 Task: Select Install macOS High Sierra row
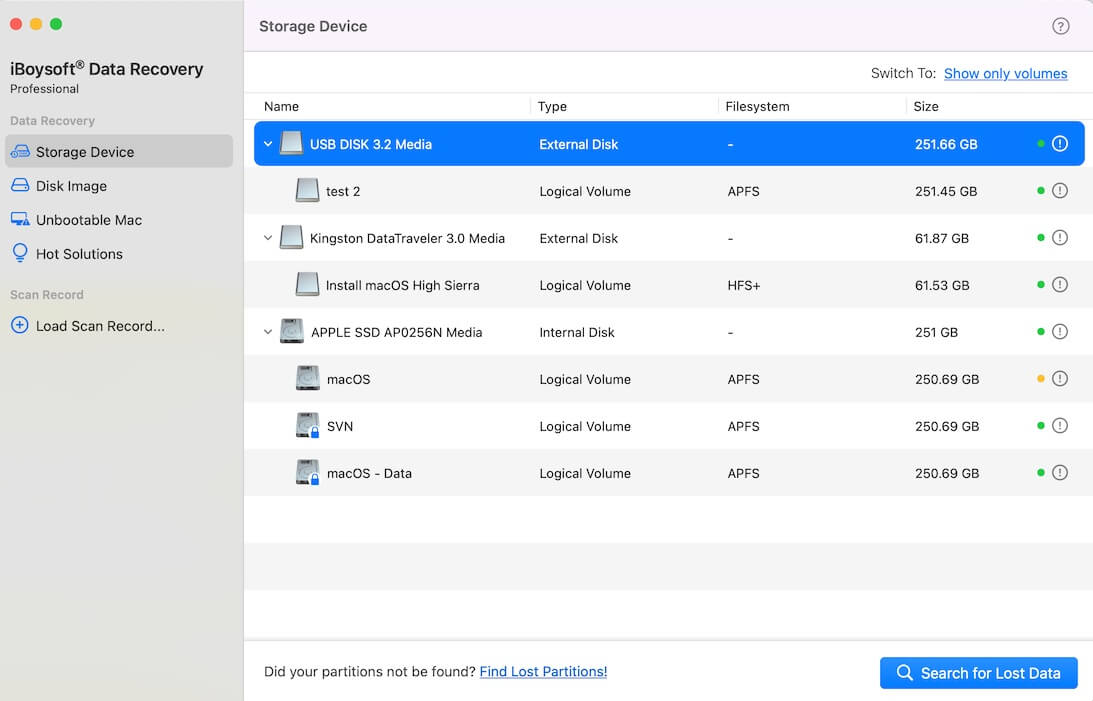[x=668, y=284]
